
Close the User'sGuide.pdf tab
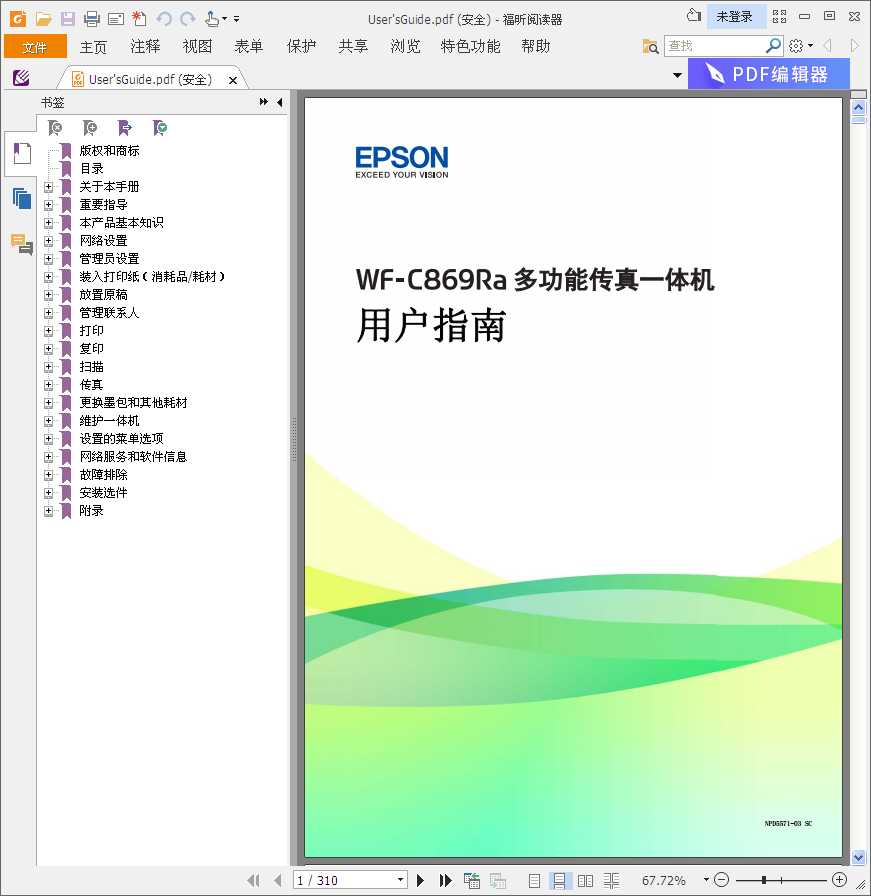233,81
